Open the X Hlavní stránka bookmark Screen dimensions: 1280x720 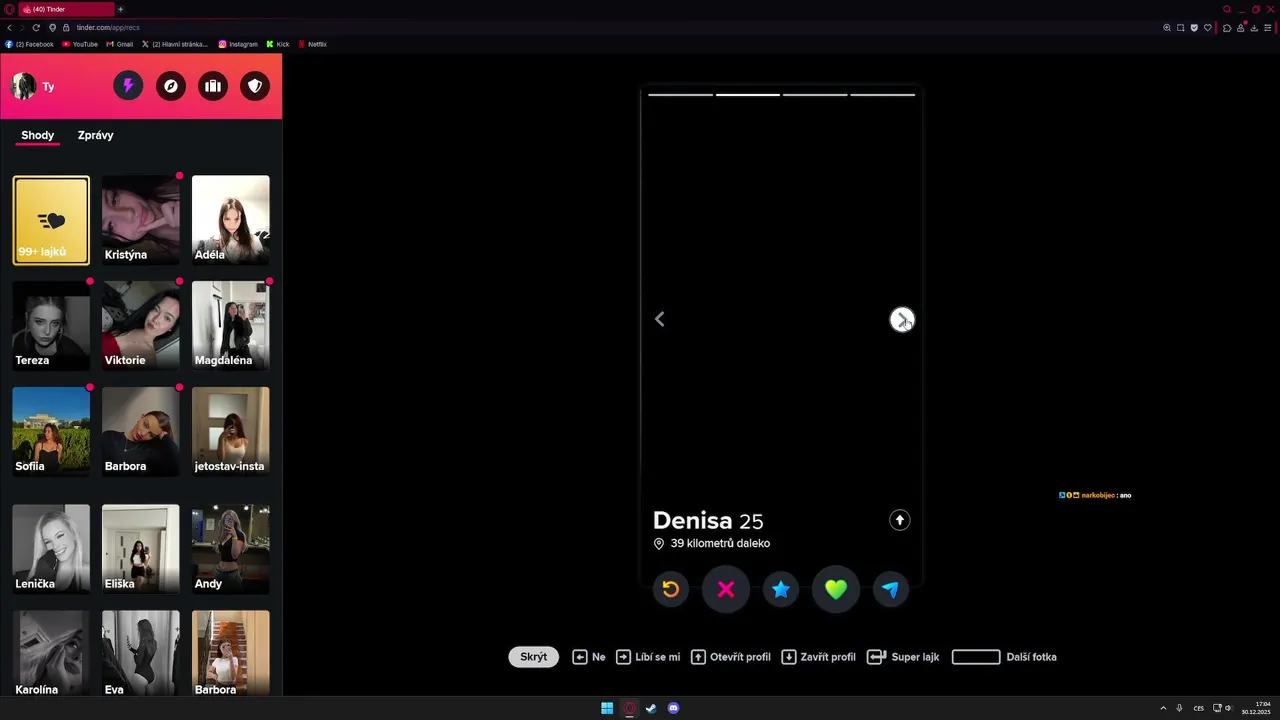175,44
